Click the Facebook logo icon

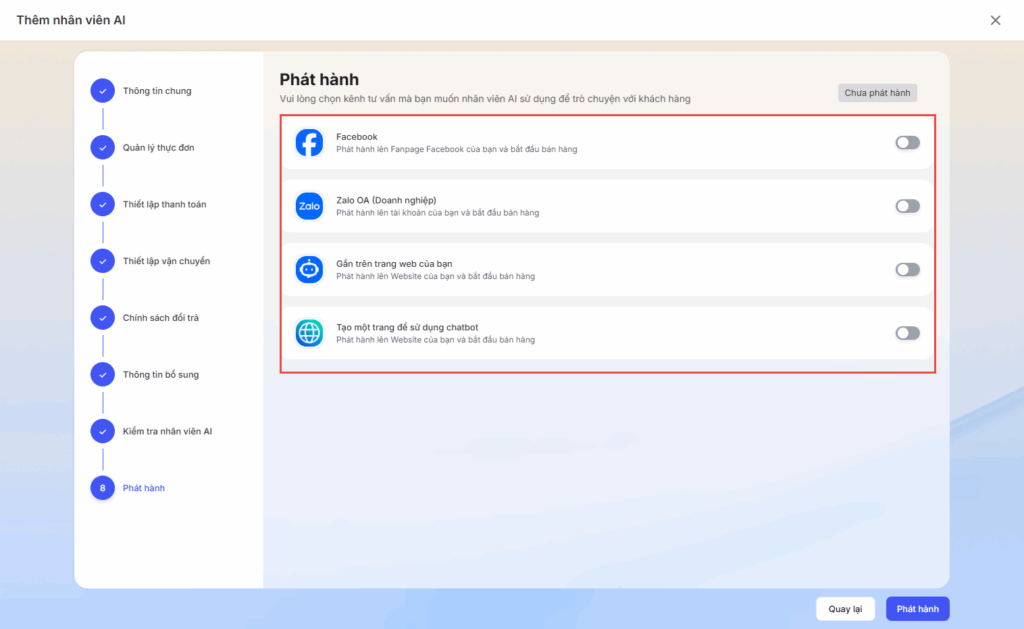(309, 143)
